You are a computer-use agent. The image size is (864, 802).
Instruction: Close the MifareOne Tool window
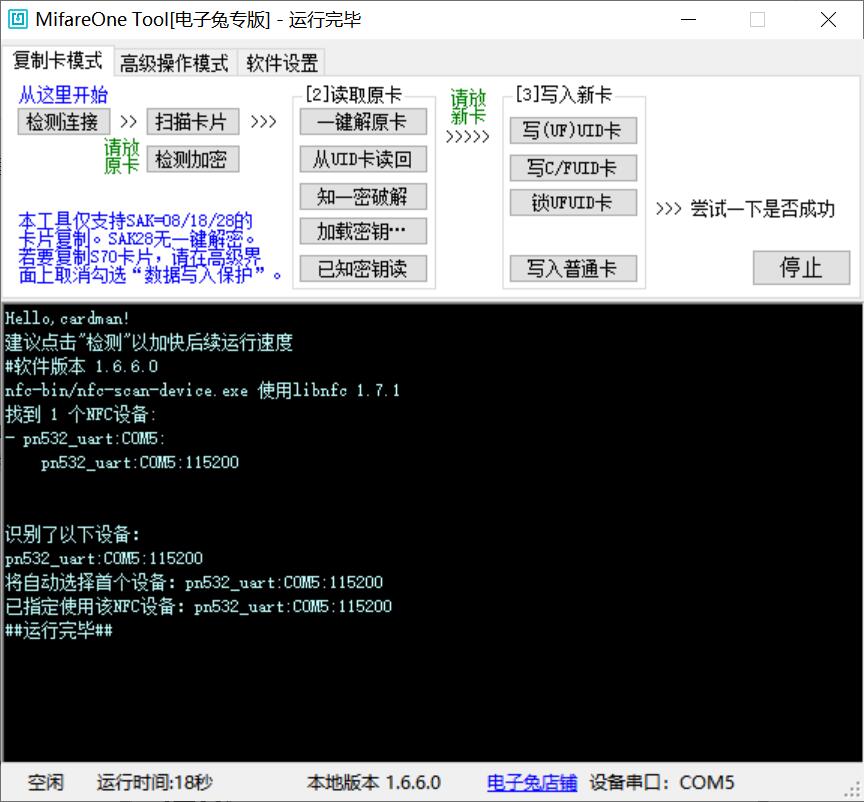[828, 20]
